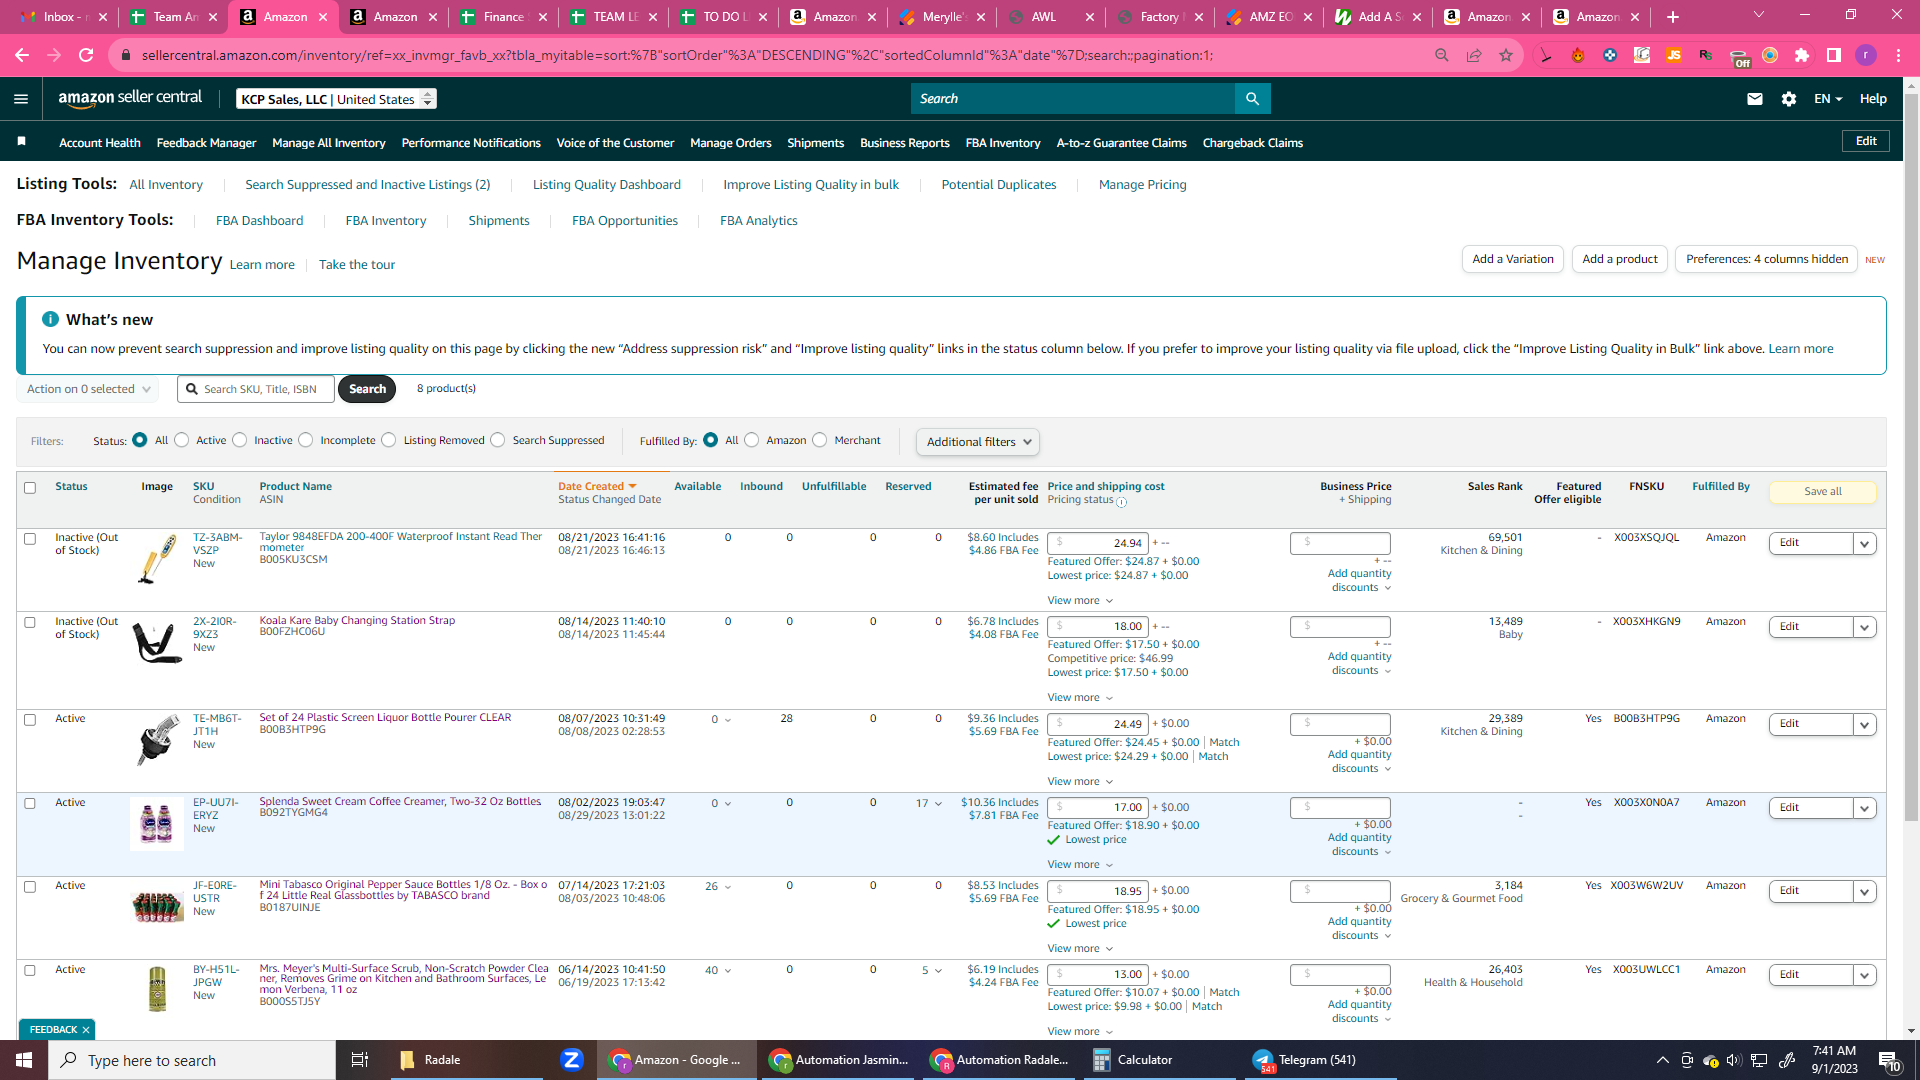Select the Search Suppressed radio filter
The height and width of the screenshot is (1080, 1920).
pyautogui.click(x=498, y=440)
